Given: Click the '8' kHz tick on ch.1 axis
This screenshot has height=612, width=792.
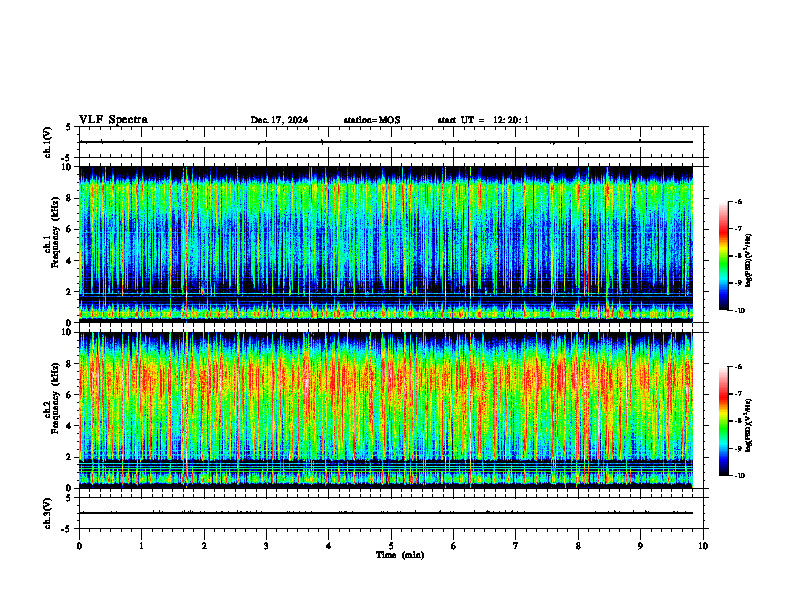Looking at the screenshot, I should coord(68,198).
